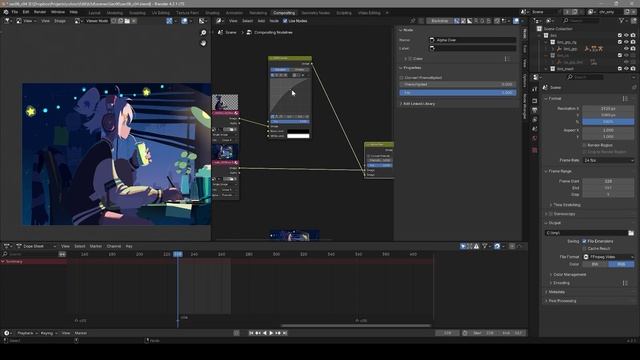The width and height of the screenshot is (640, 360).
Task: Open the File Format FFmpeg Video dropdown
Action: pyautogui.click(x=609, y=257)
